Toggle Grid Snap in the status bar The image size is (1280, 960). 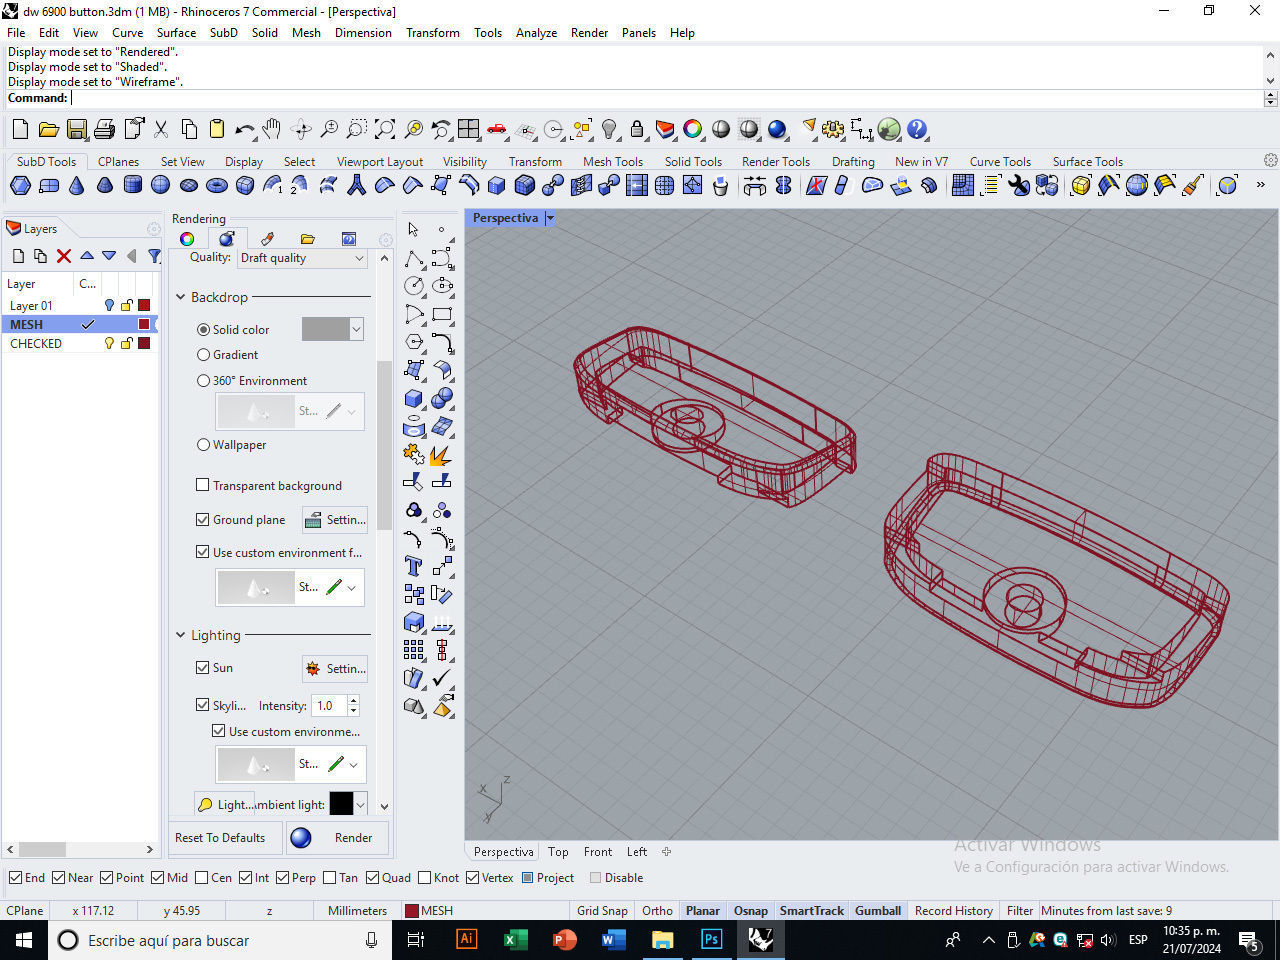pyautogui.click(x=602, y=911)
